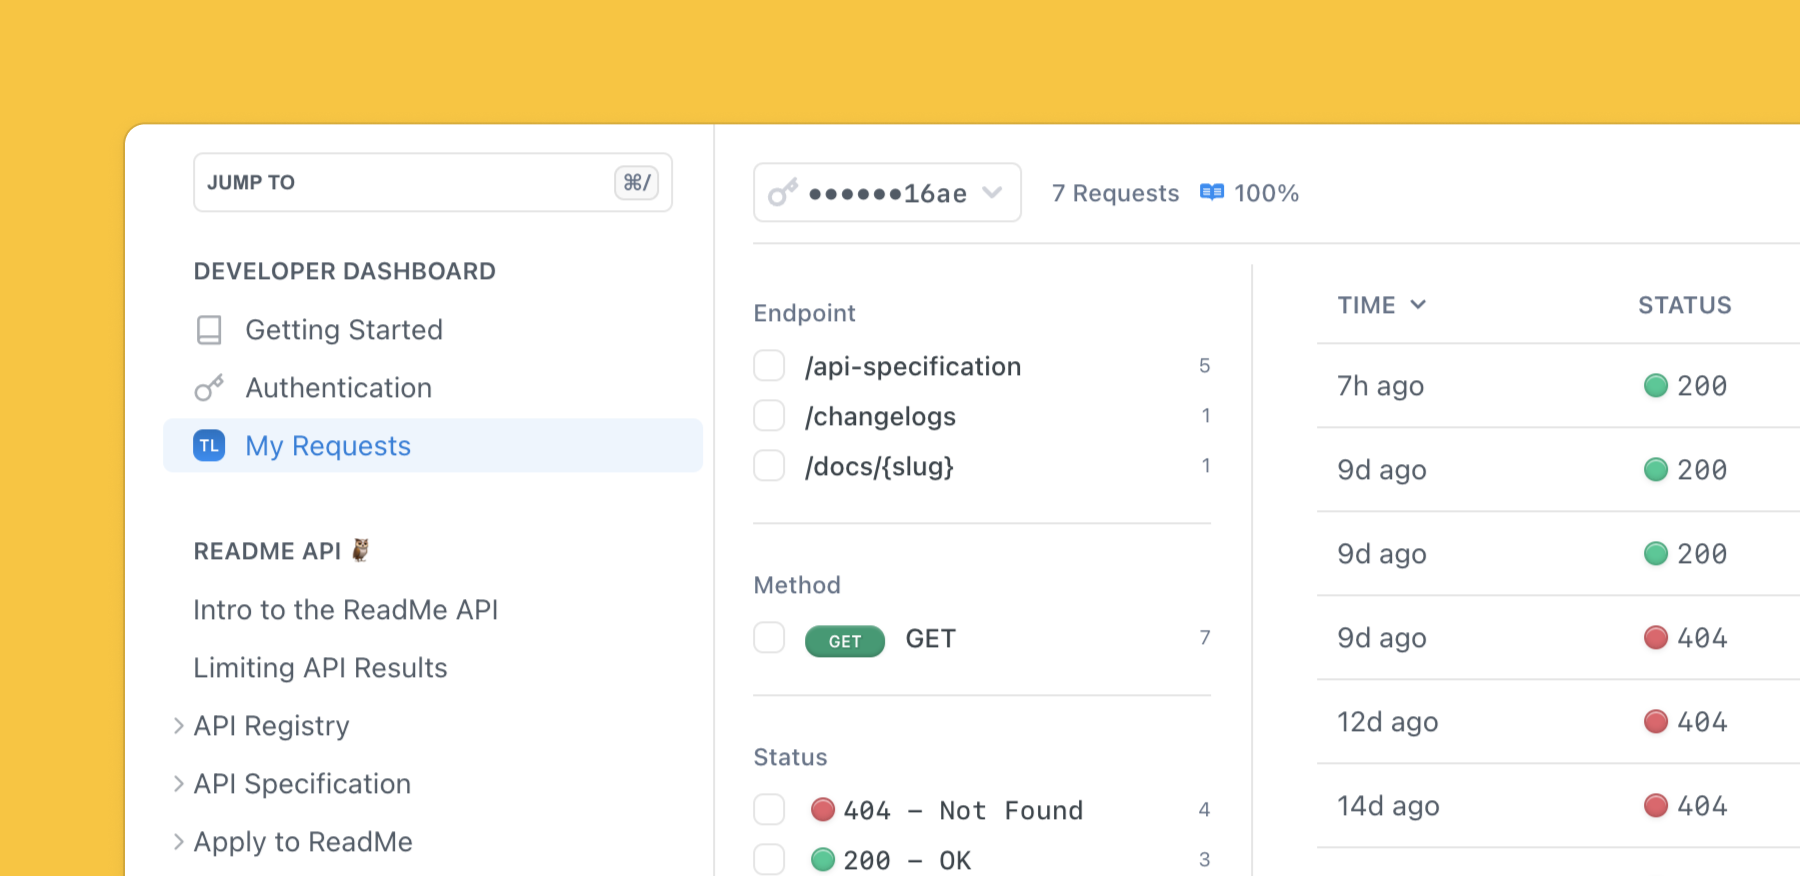
Task: Click the API Specification sidebar label
Action: point(302,784)
